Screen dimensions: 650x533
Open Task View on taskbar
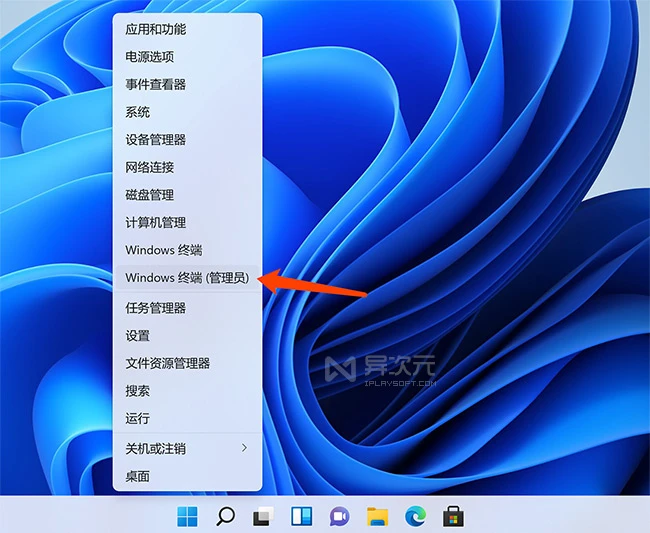(264, 516)
